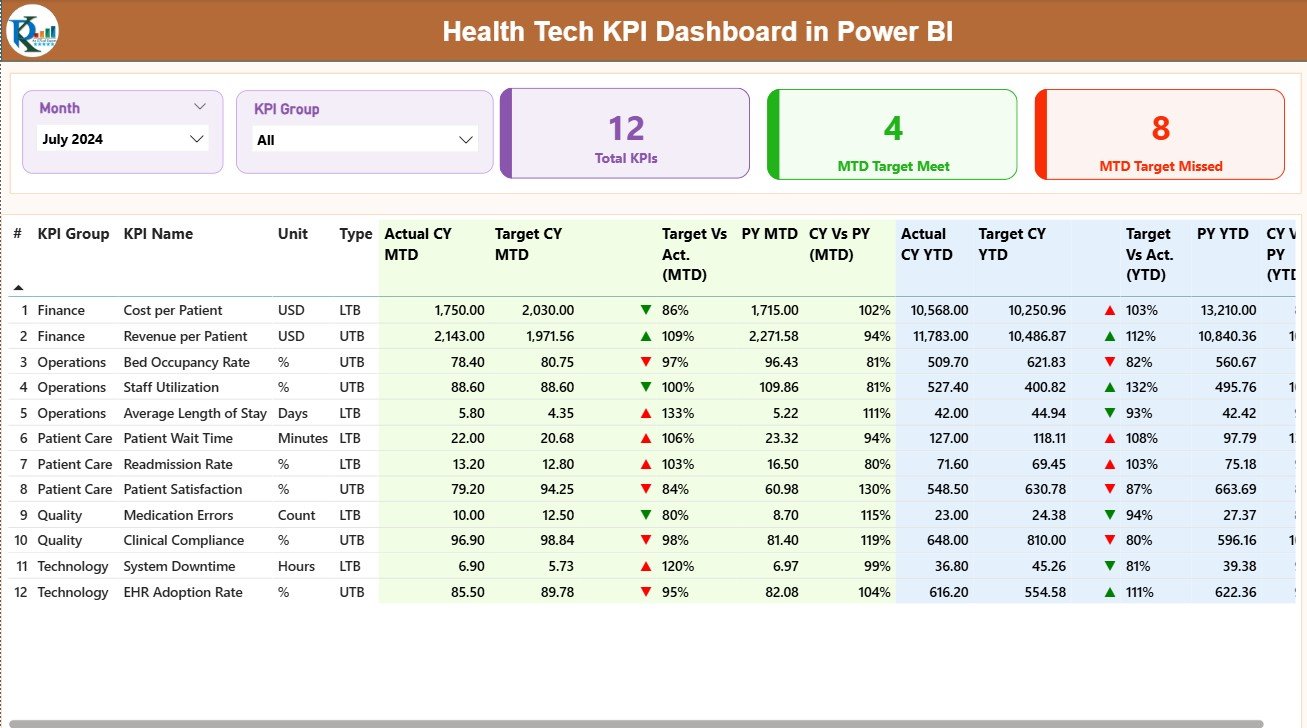
Task: Click the dashboard logo in header
Action: click(x=33, y=31)
